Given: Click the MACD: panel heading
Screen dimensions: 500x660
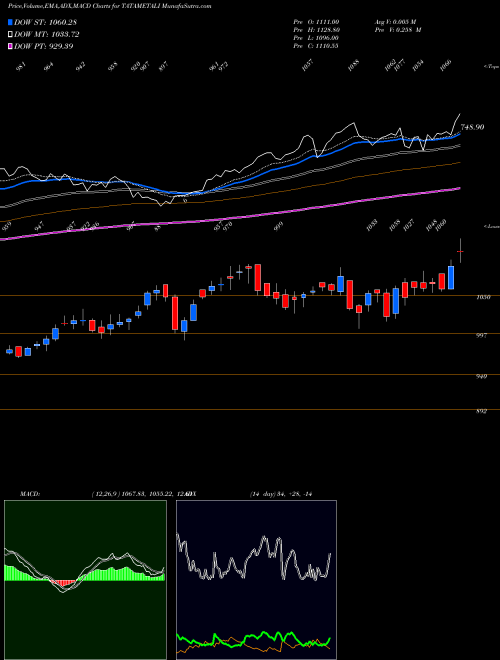Looking at the screenshot, I should [30, 494].
